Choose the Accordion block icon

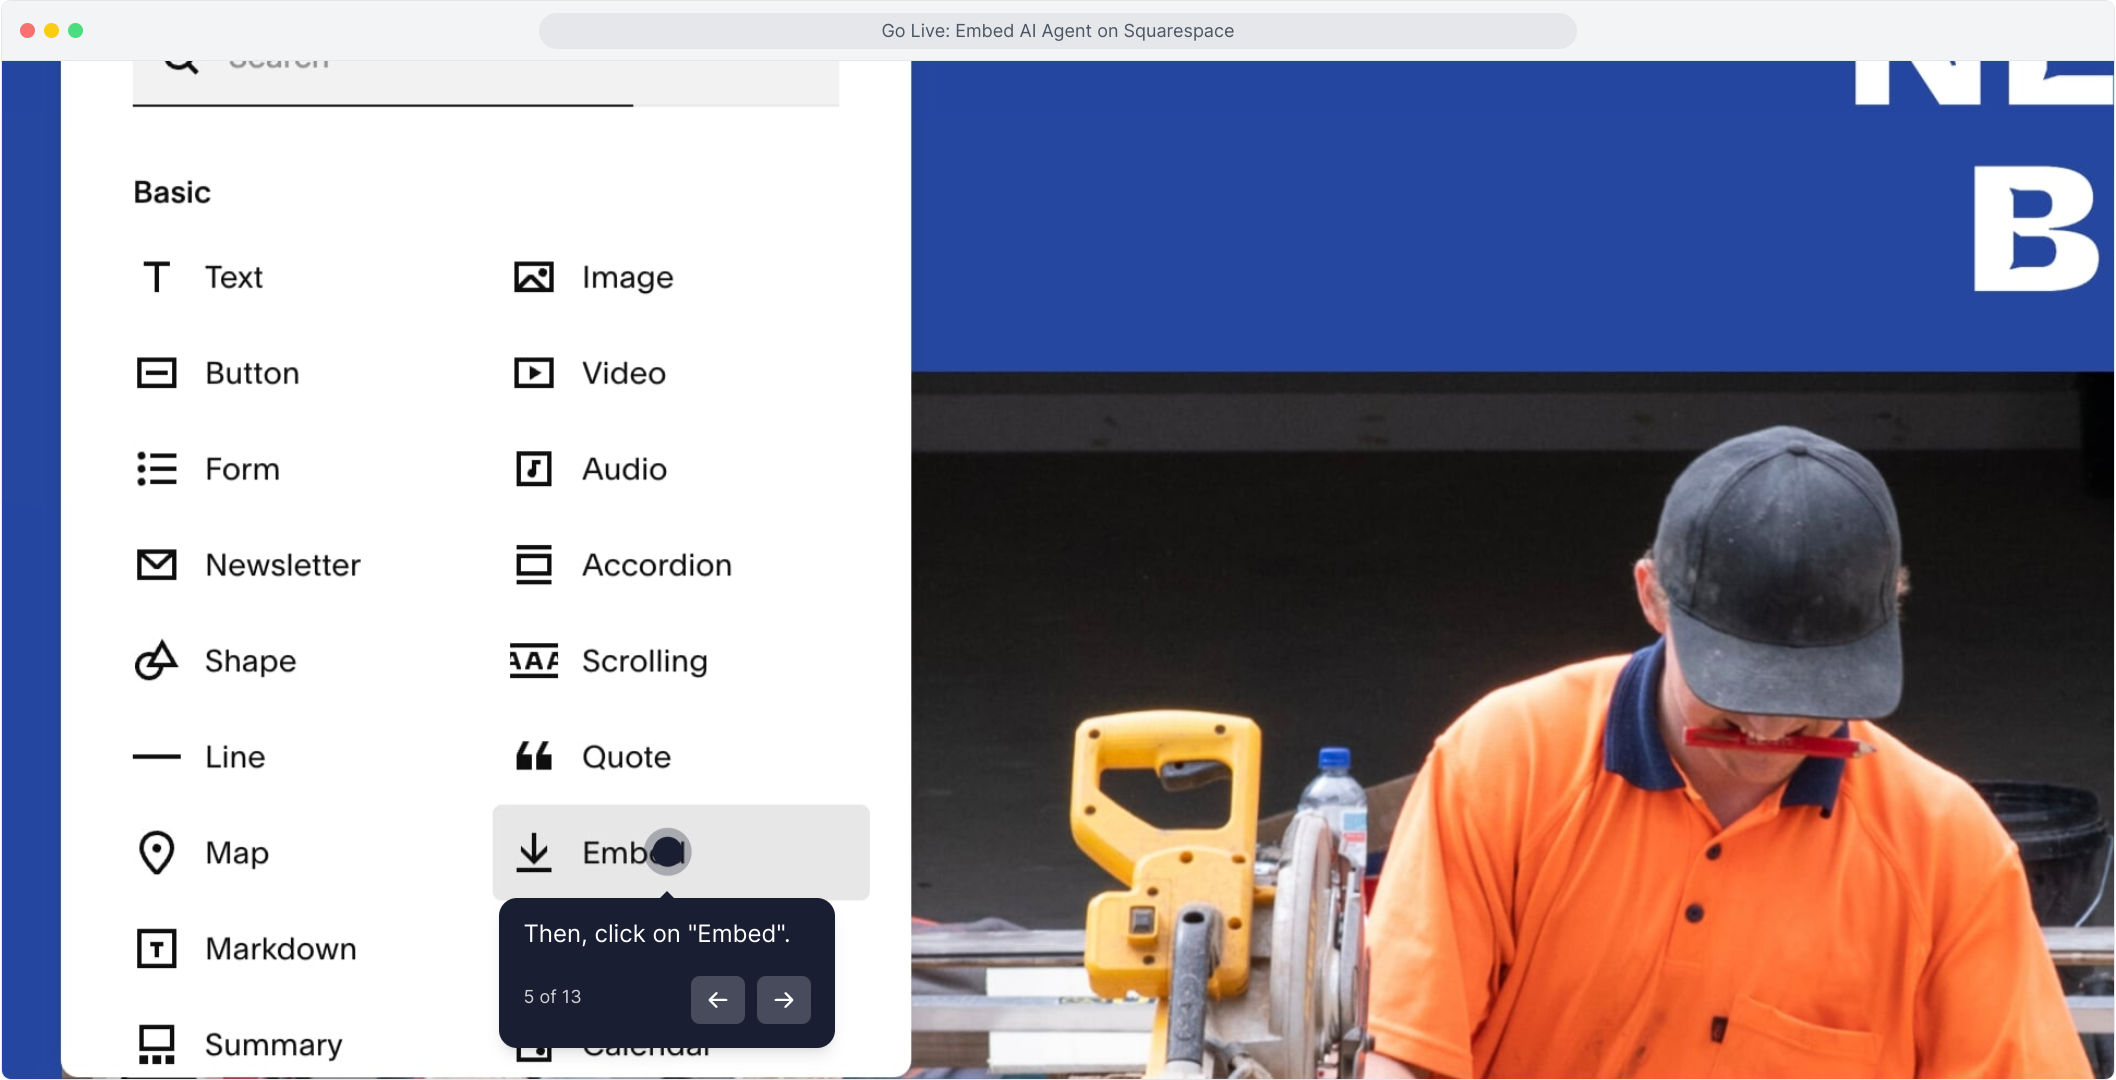click(x=534, y=565)
